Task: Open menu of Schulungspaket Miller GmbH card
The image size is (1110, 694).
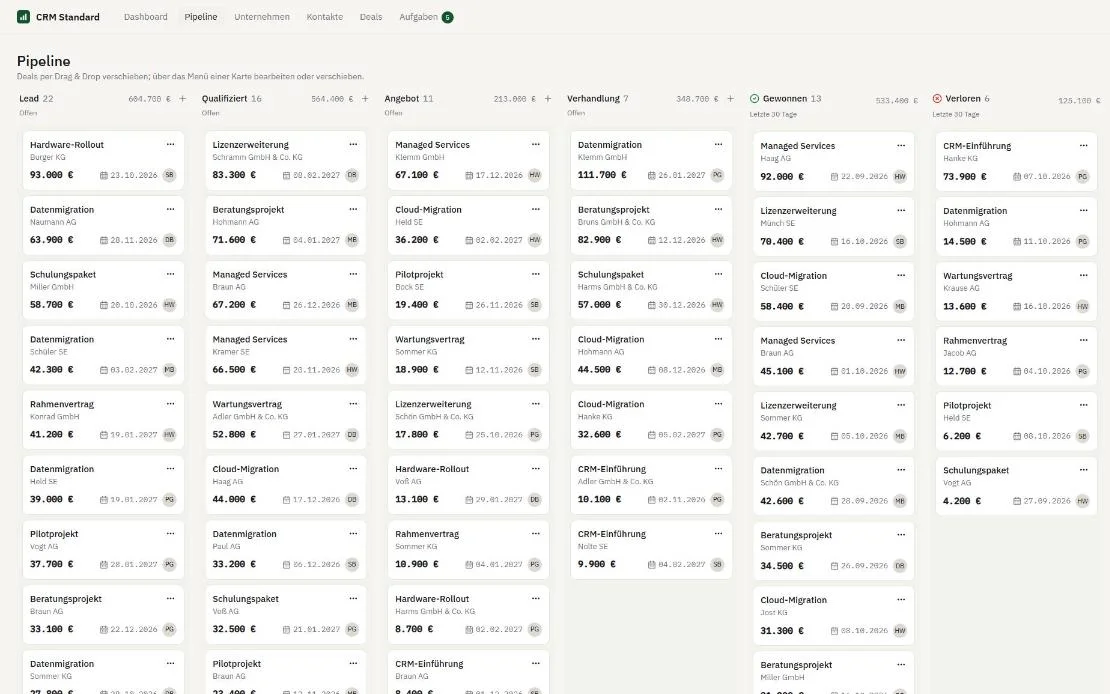Action: click(171, 274)
